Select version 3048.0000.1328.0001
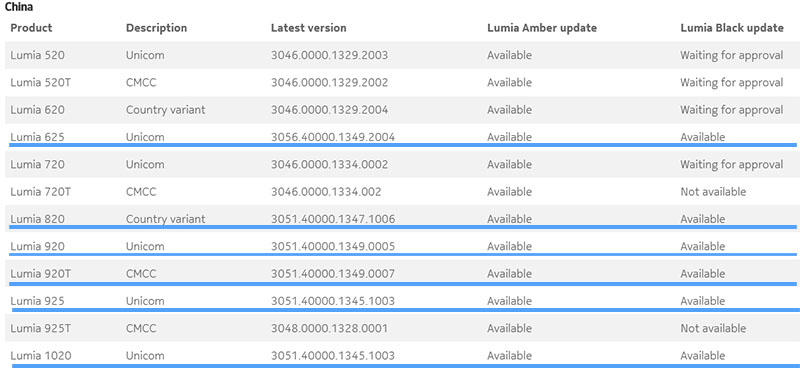The width and height of the screenshot is (800, 376). point(329,329)
